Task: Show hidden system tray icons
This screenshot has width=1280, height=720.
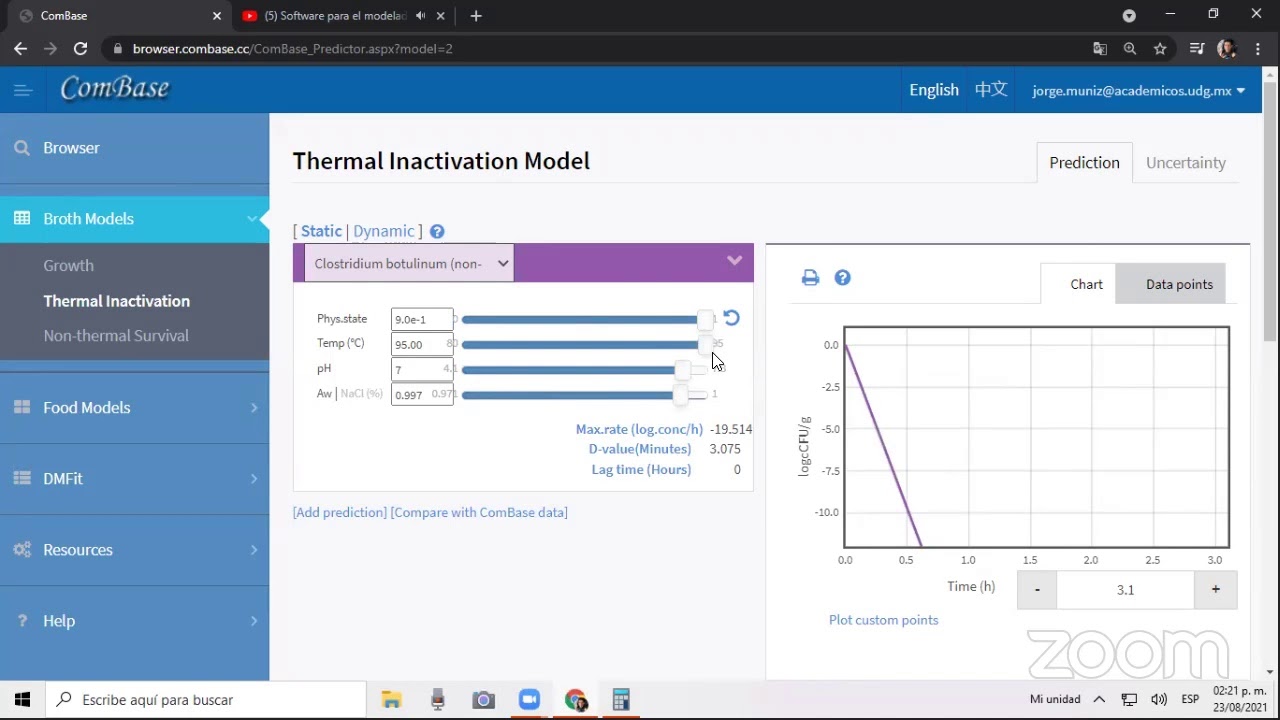Action: pos(1099,699)
